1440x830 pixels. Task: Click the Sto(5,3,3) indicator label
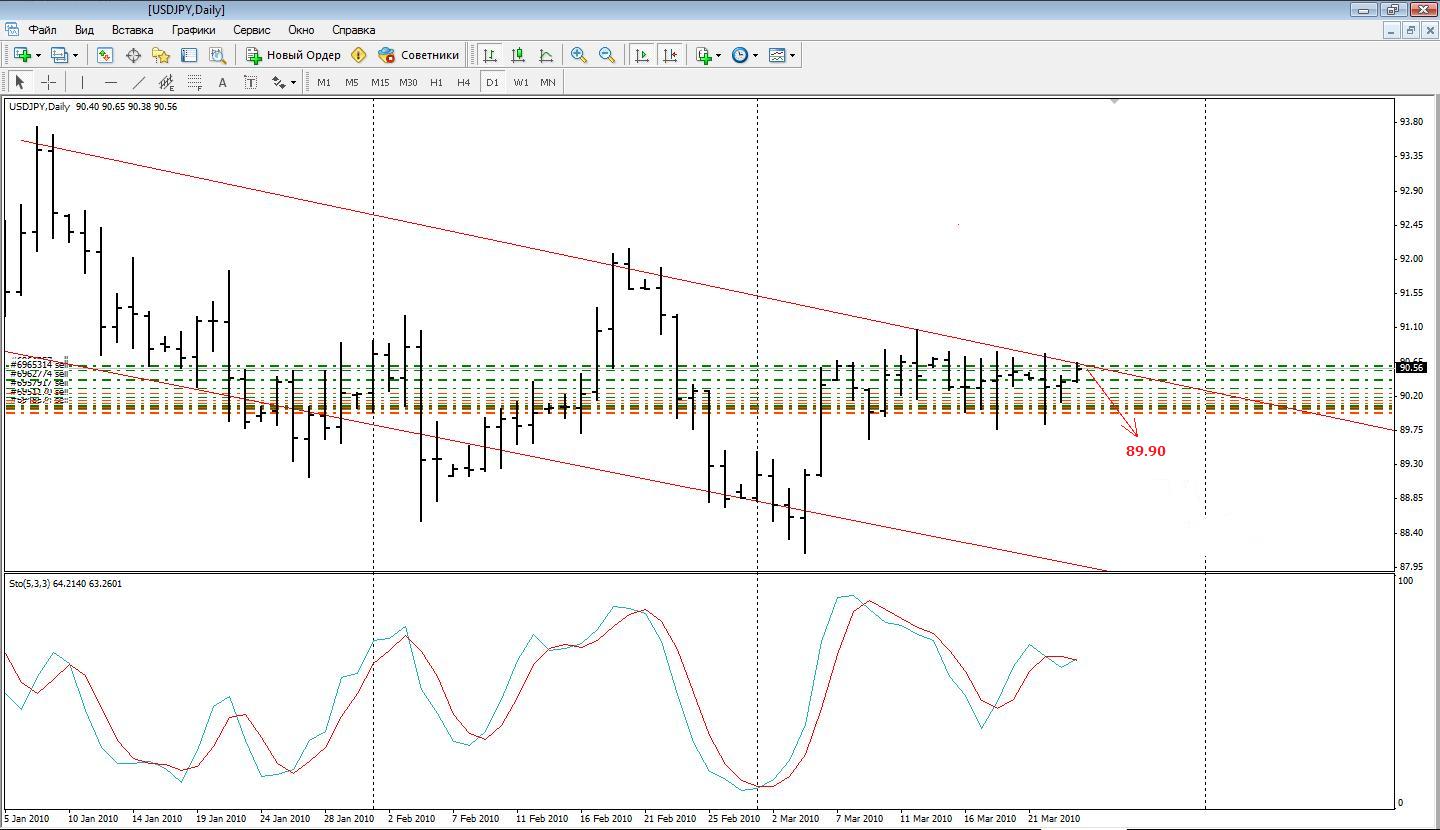click(65, 583)
